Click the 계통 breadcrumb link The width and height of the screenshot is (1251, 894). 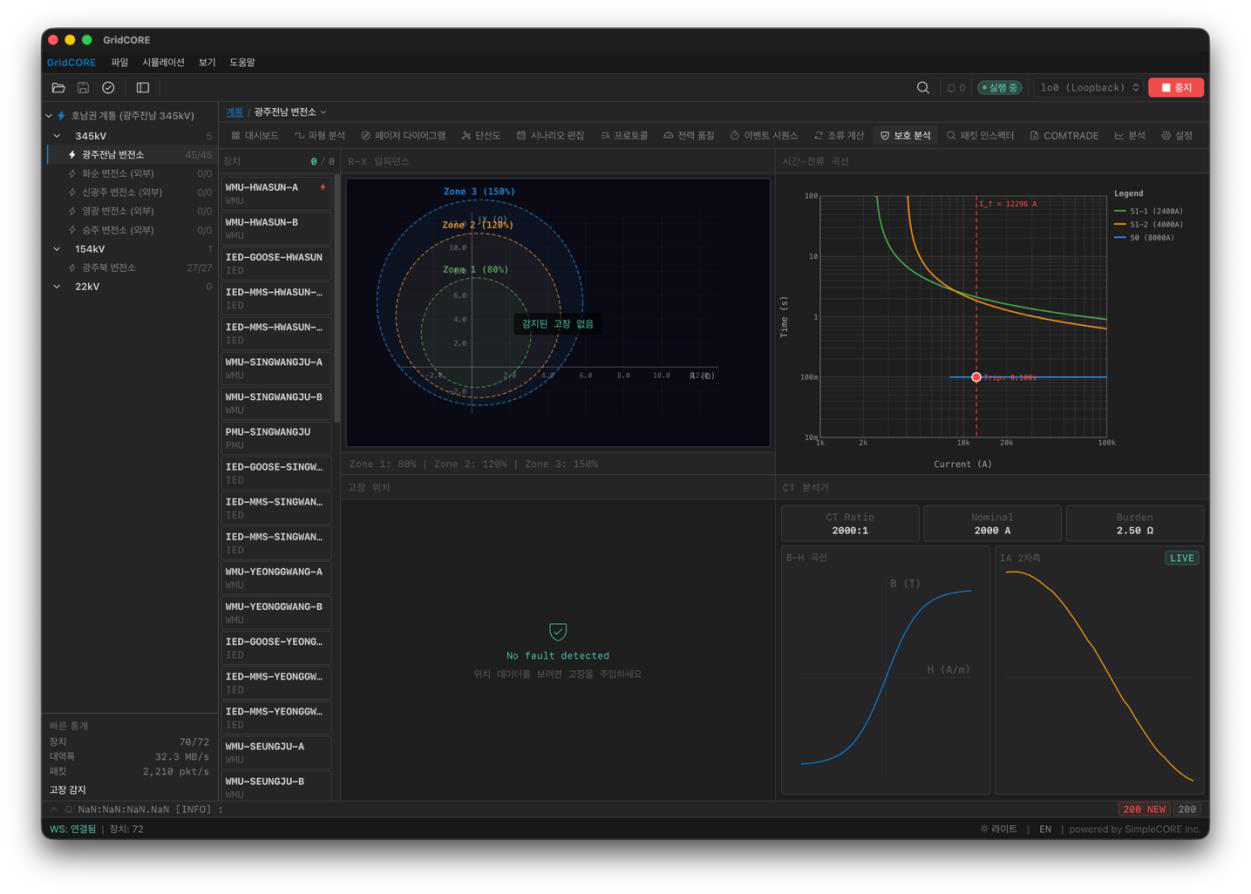click(x=234, y=112)
